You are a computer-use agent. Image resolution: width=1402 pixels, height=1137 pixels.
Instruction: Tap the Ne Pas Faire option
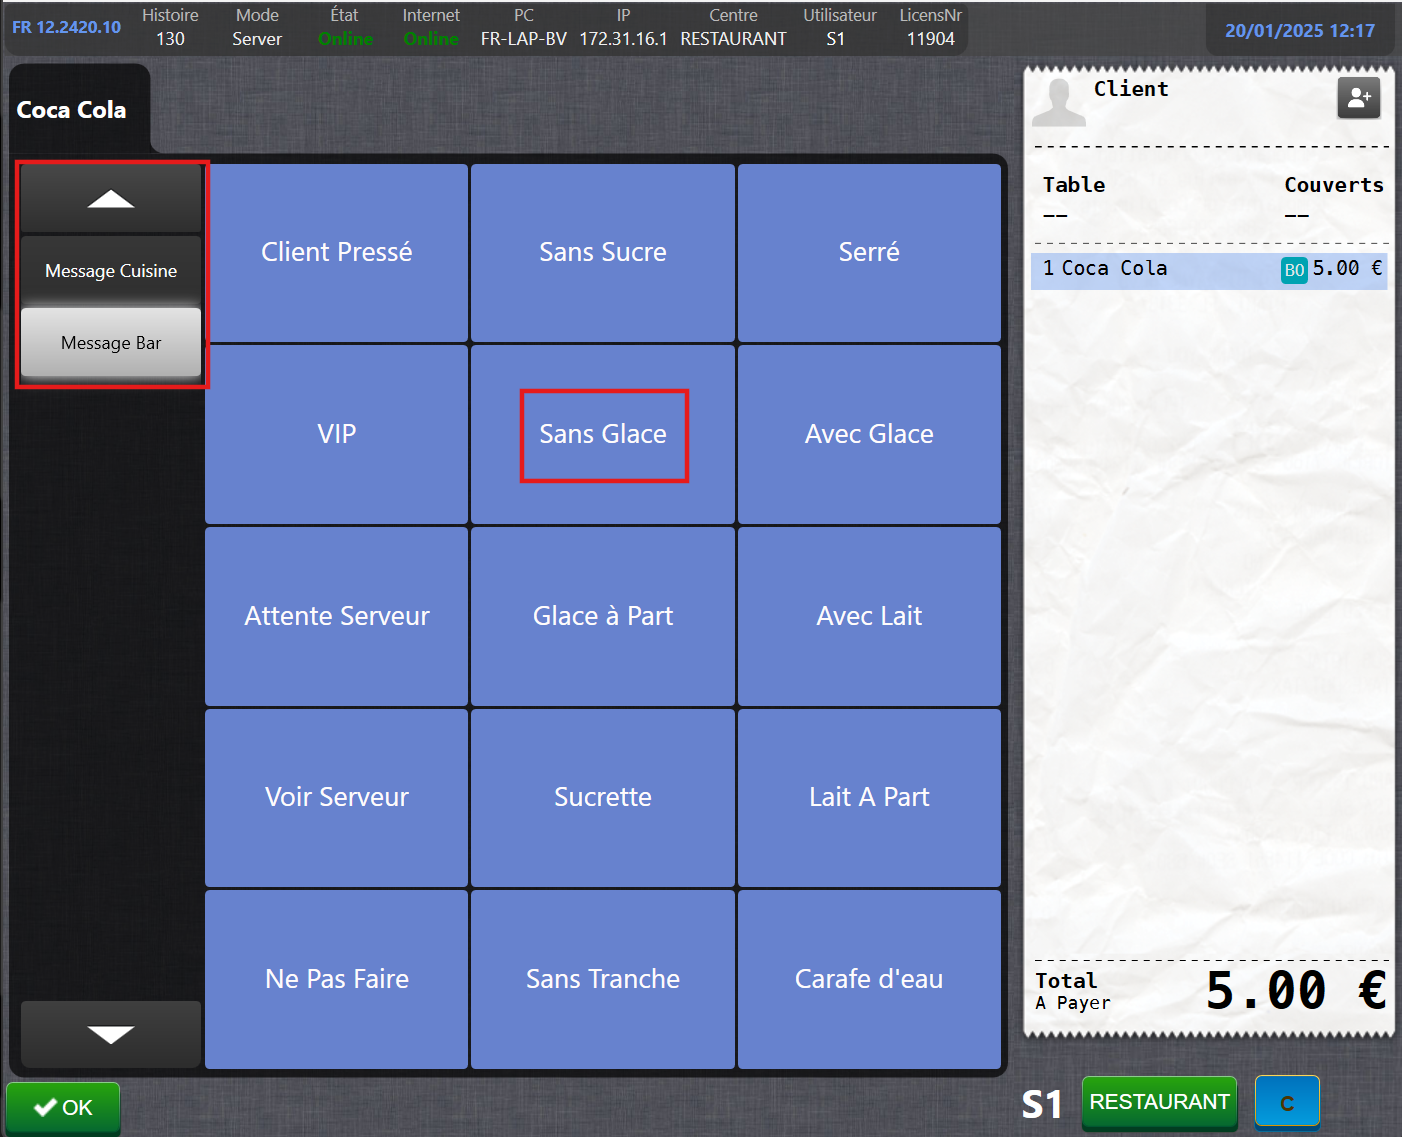(x=337, y=979)
